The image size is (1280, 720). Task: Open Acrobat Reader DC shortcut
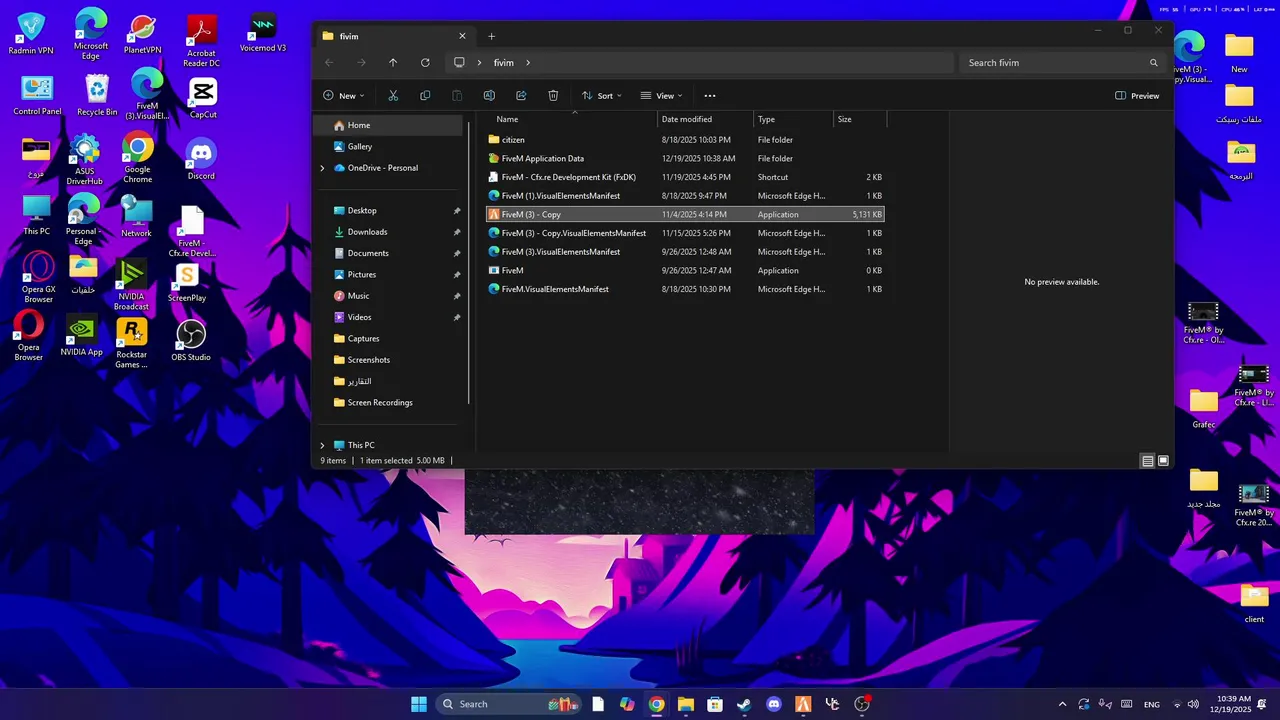pos(201,42)
